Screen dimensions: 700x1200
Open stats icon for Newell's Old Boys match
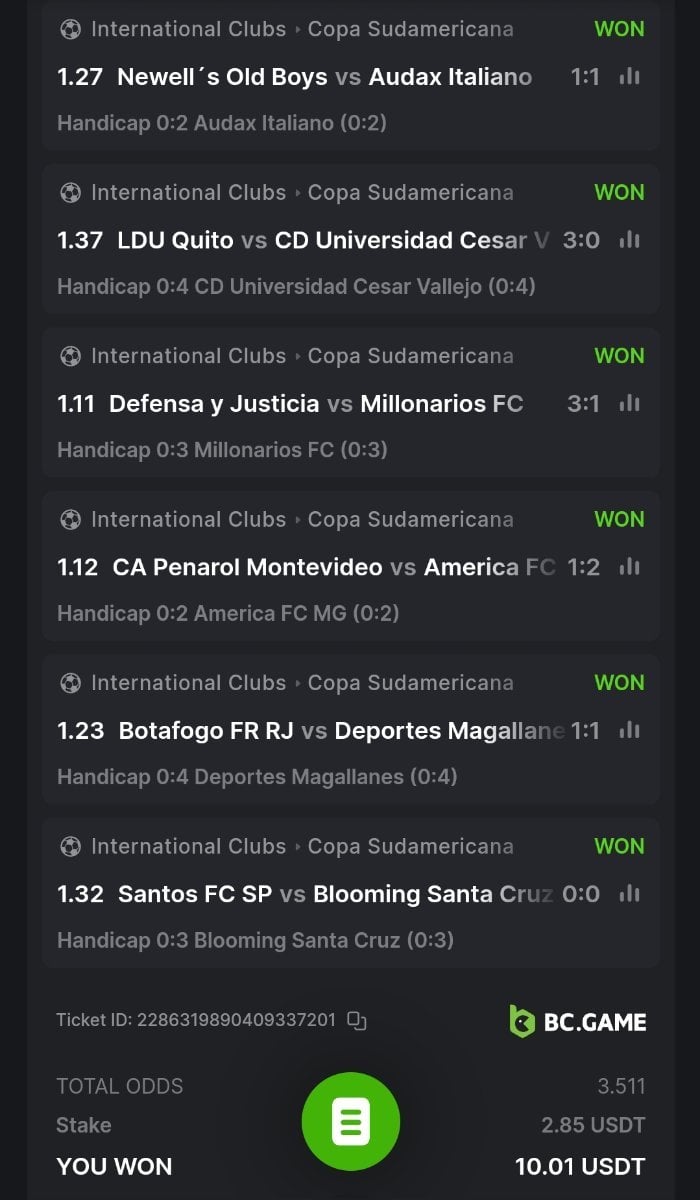click(629, 76)
